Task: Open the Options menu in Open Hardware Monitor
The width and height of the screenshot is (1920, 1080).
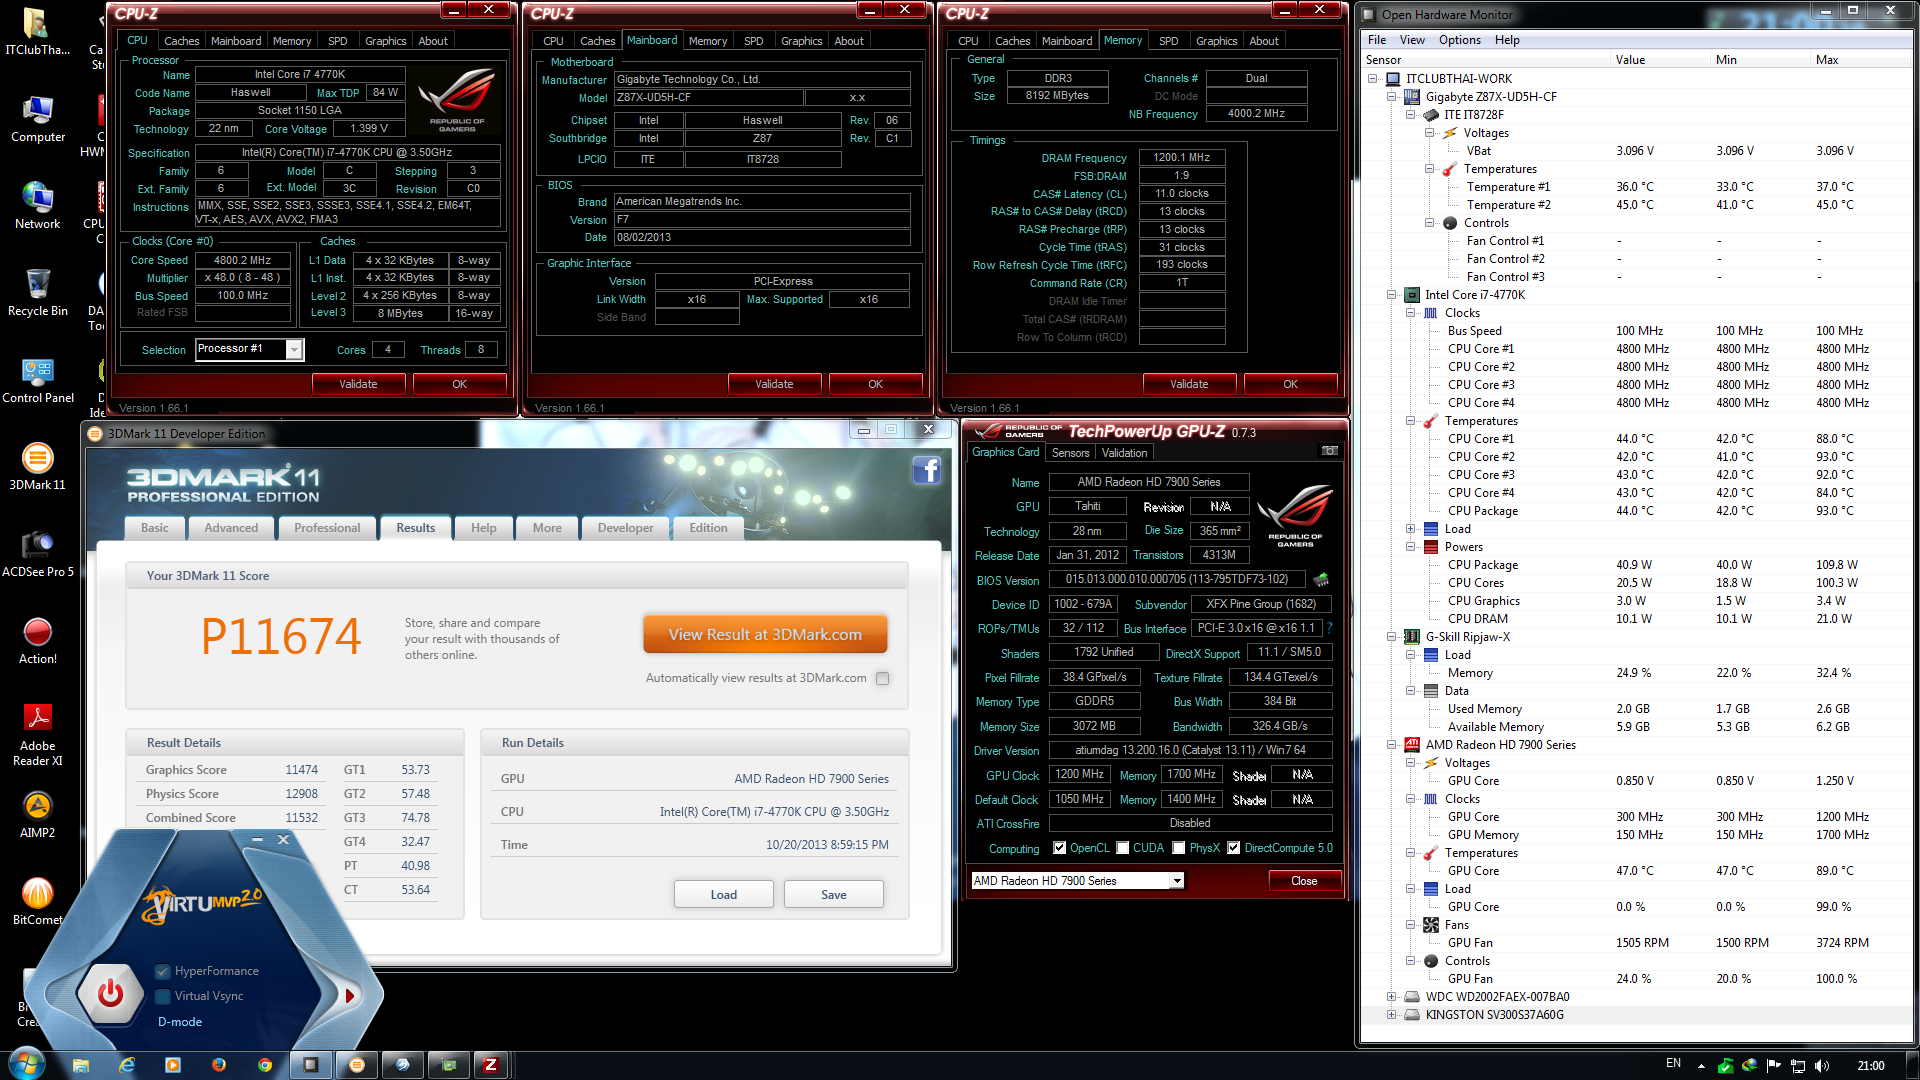Action: (1459, 40)
